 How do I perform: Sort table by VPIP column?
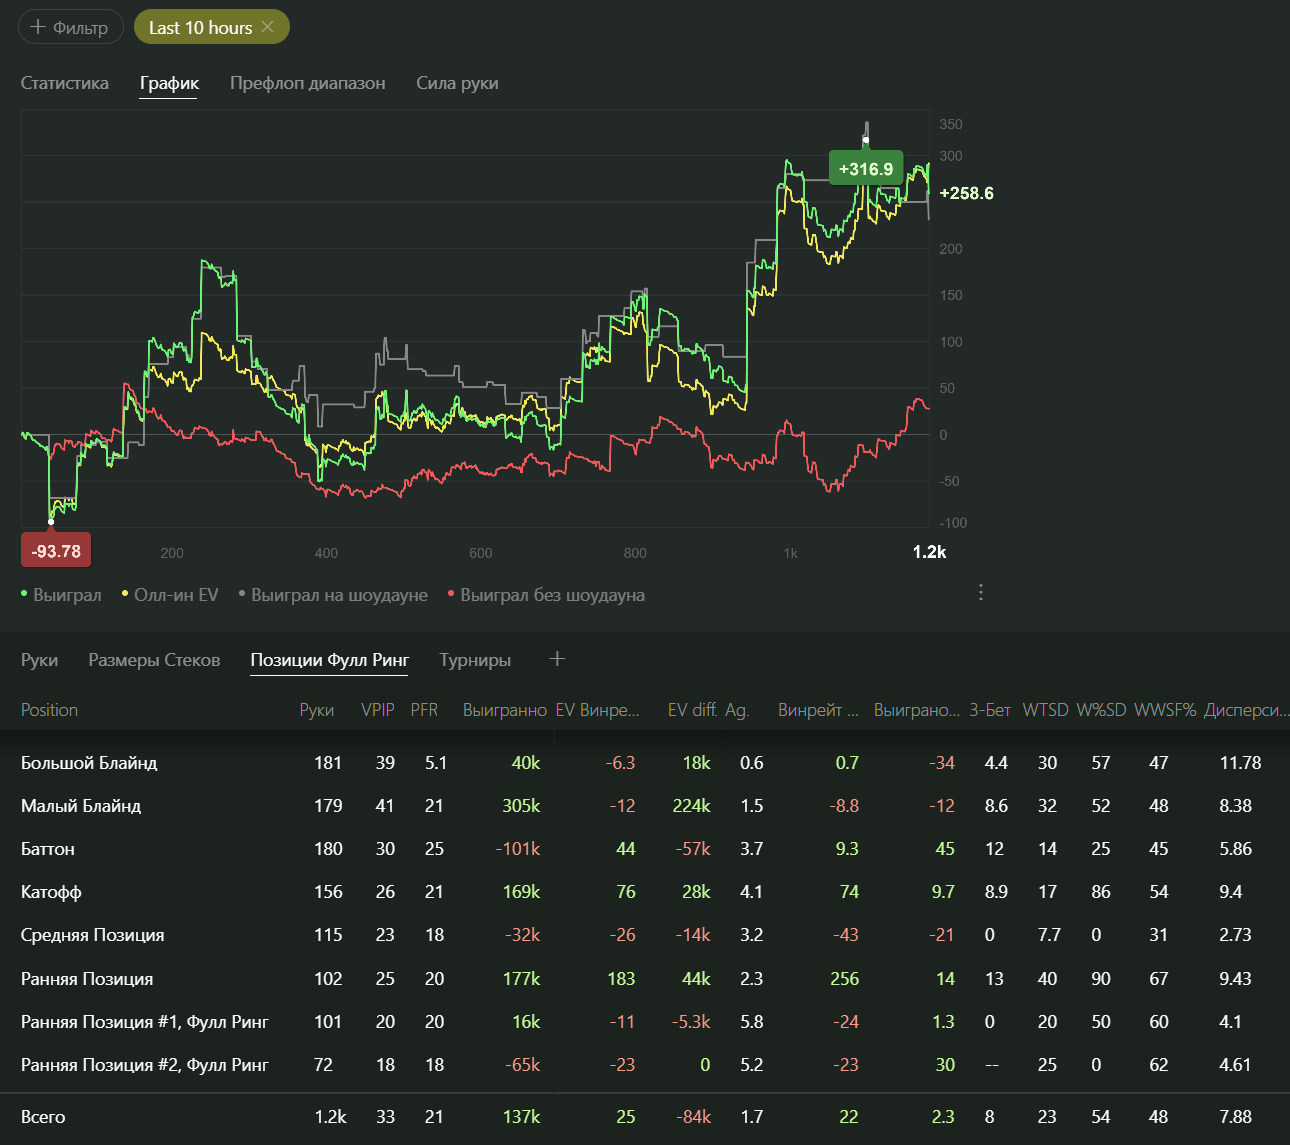point(377,710)
